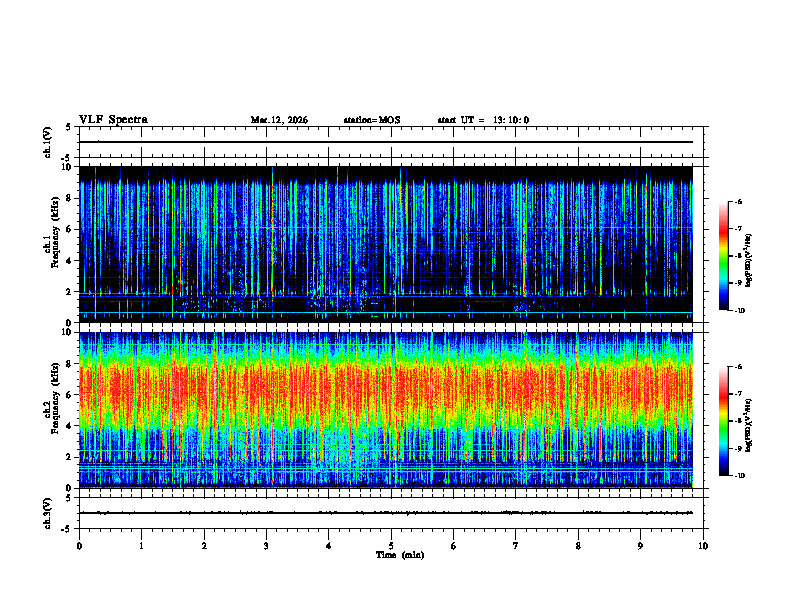Click the "start UT = 13:10:0" header text
The height and width of the screenshot is (612, 792).
tap(483, 120)
